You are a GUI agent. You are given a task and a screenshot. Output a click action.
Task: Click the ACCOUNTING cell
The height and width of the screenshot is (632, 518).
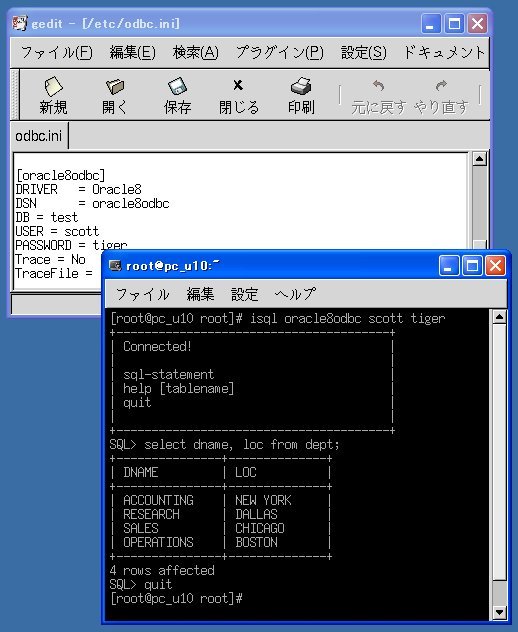pos(158,501)
